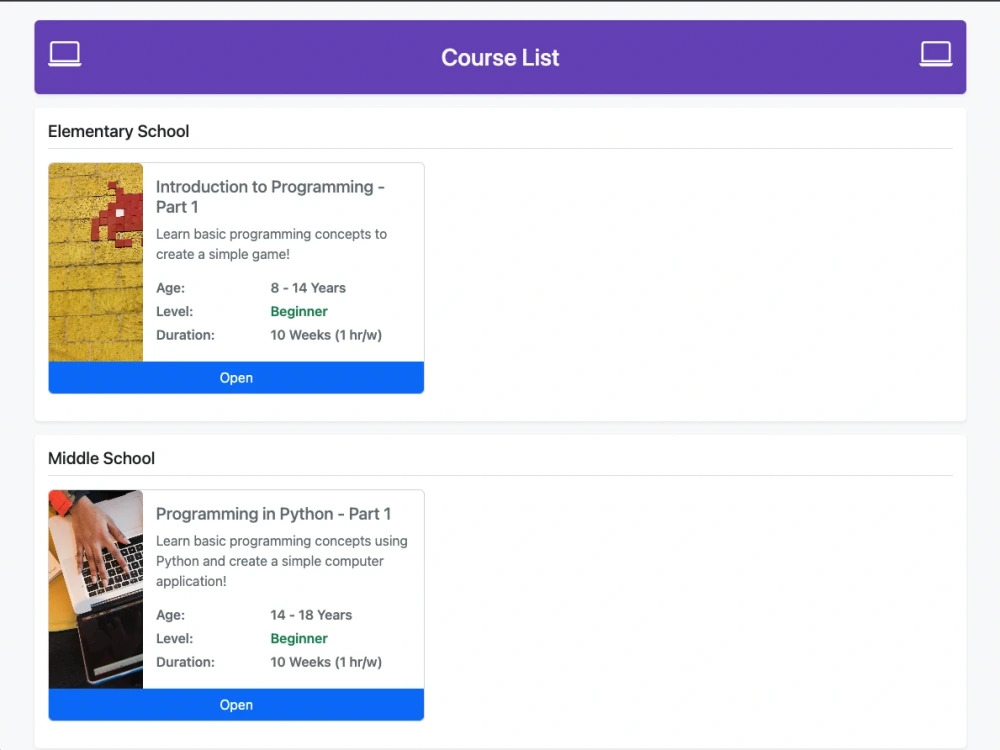The height and width of the screenshot is (750, 1000).
Task: Click the elementary course 10 Weeks duration
Action: [325, 335]
